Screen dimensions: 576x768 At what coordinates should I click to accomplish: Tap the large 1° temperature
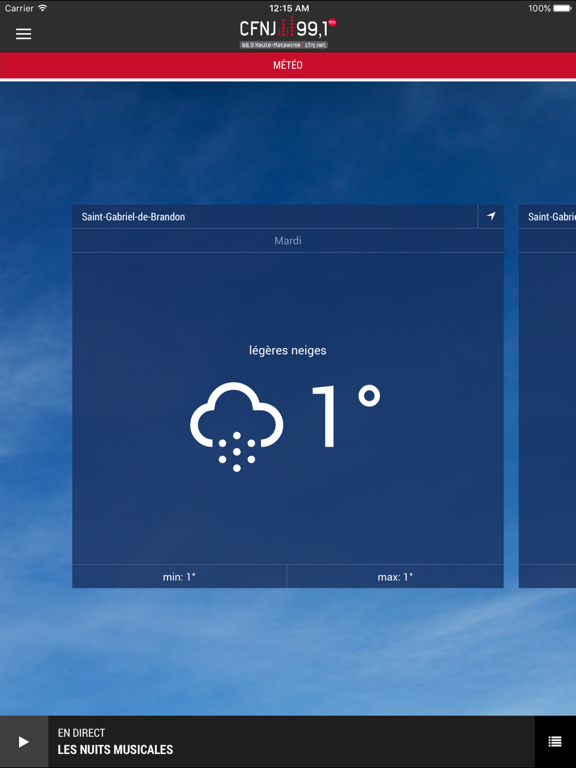click(346, 415)
